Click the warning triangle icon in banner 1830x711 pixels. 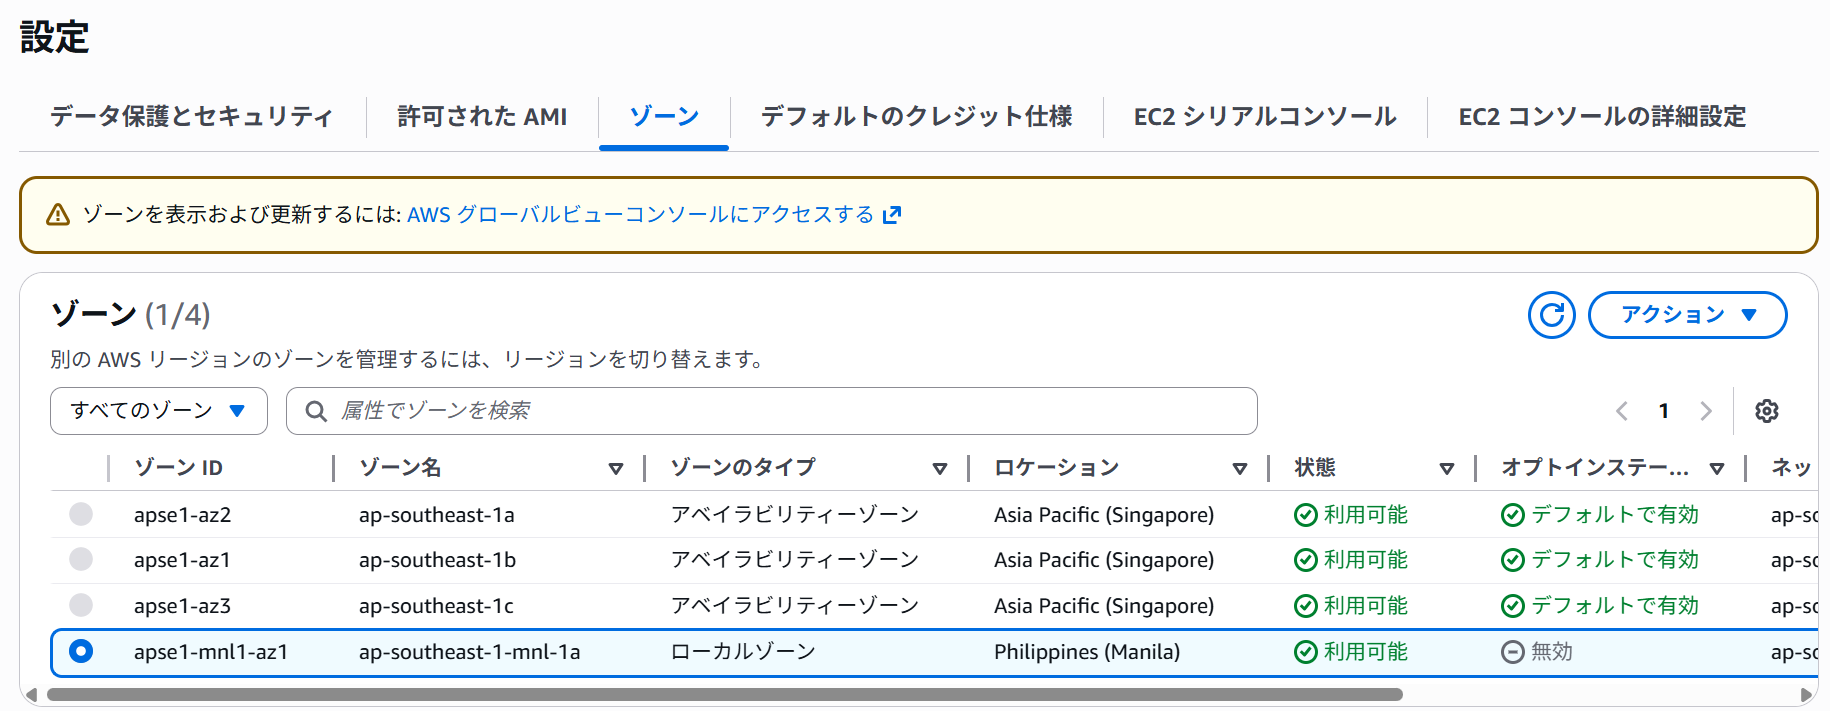[58, 214]
